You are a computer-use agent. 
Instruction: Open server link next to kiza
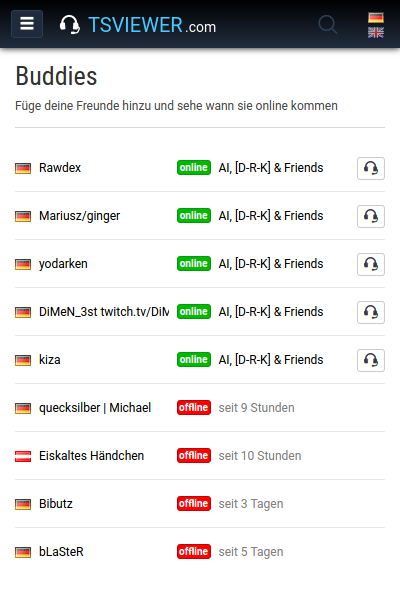271,360
